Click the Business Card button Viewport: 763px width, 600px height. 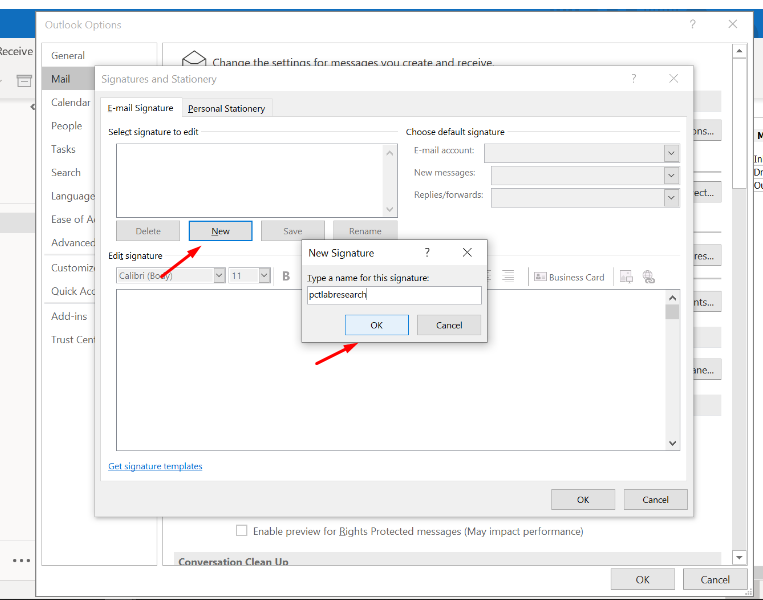[569, 277]
